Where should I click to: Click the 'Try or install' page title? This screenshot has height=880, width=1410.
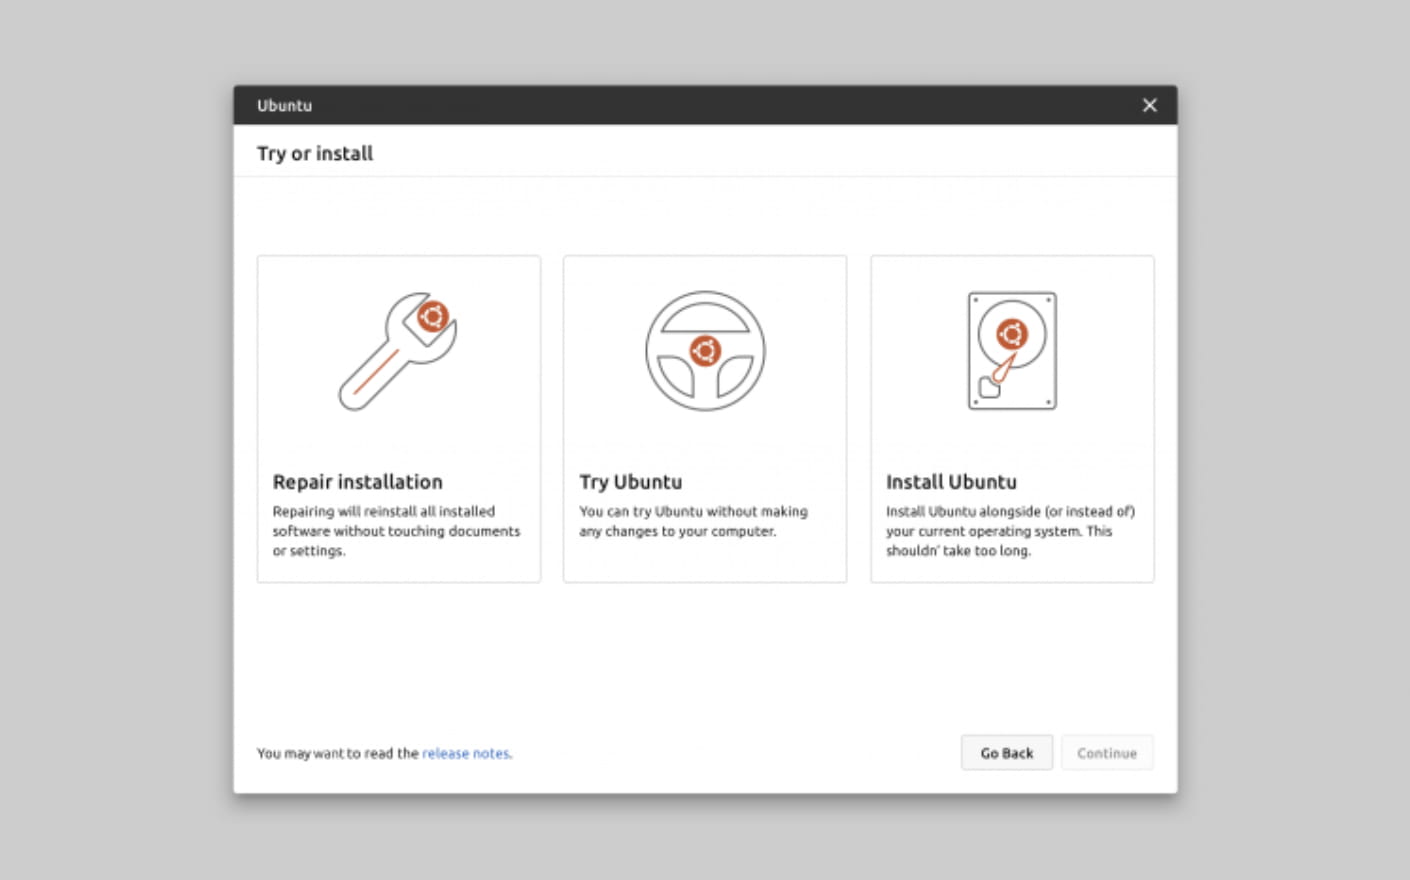(x=315, y=153)
